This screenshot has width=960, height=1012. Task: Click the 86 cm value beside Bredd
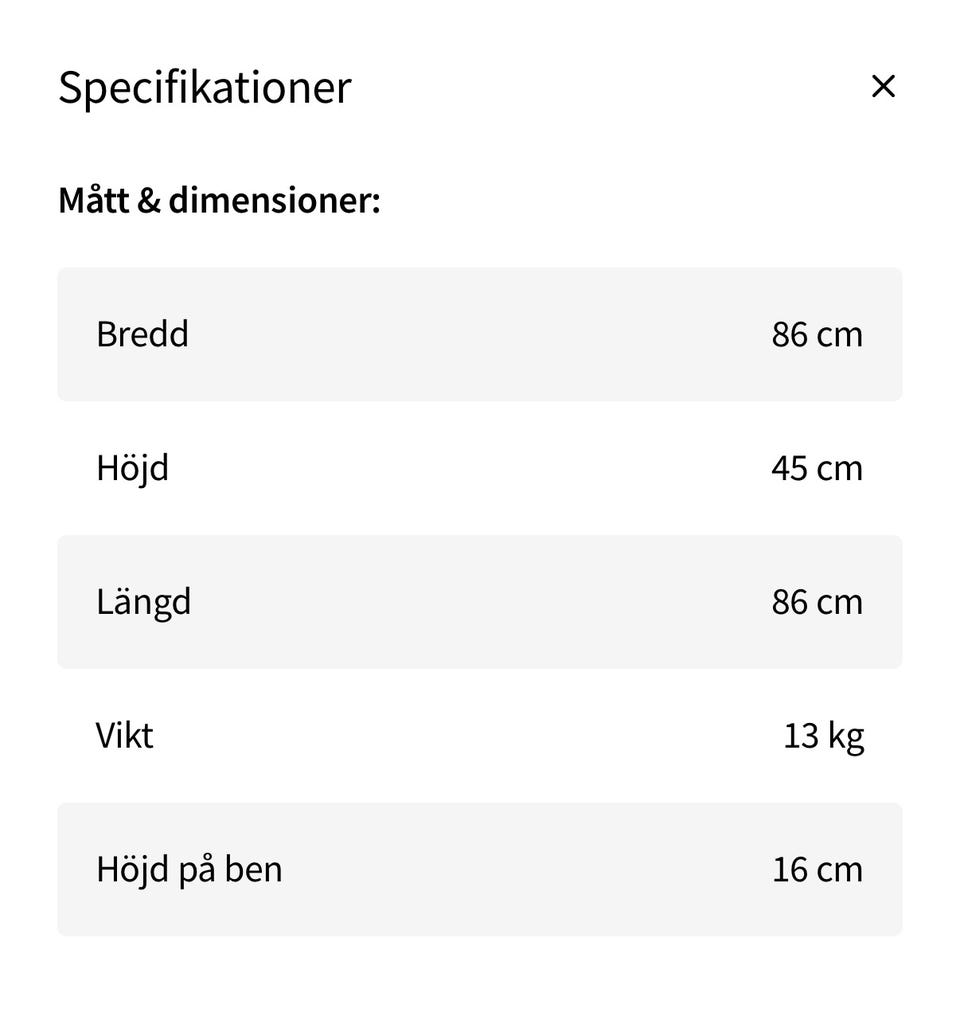point(816,334)
